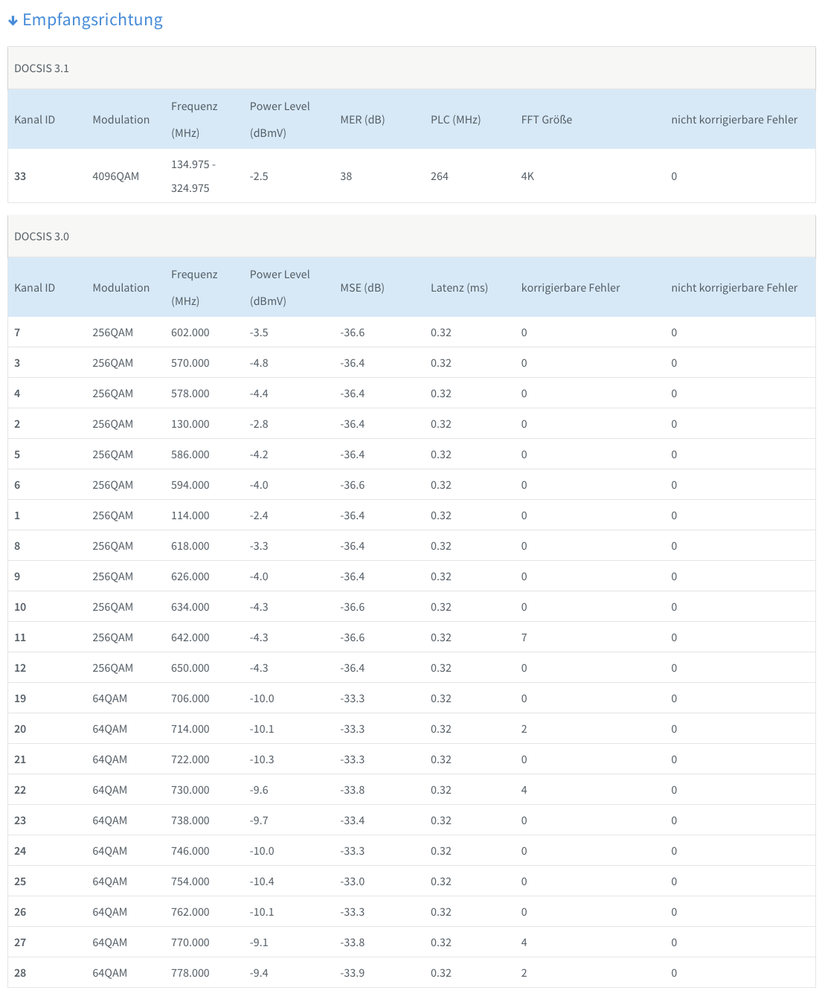Click the Latenz (ms) column header
825x999 pixels.
pos(459,288)
